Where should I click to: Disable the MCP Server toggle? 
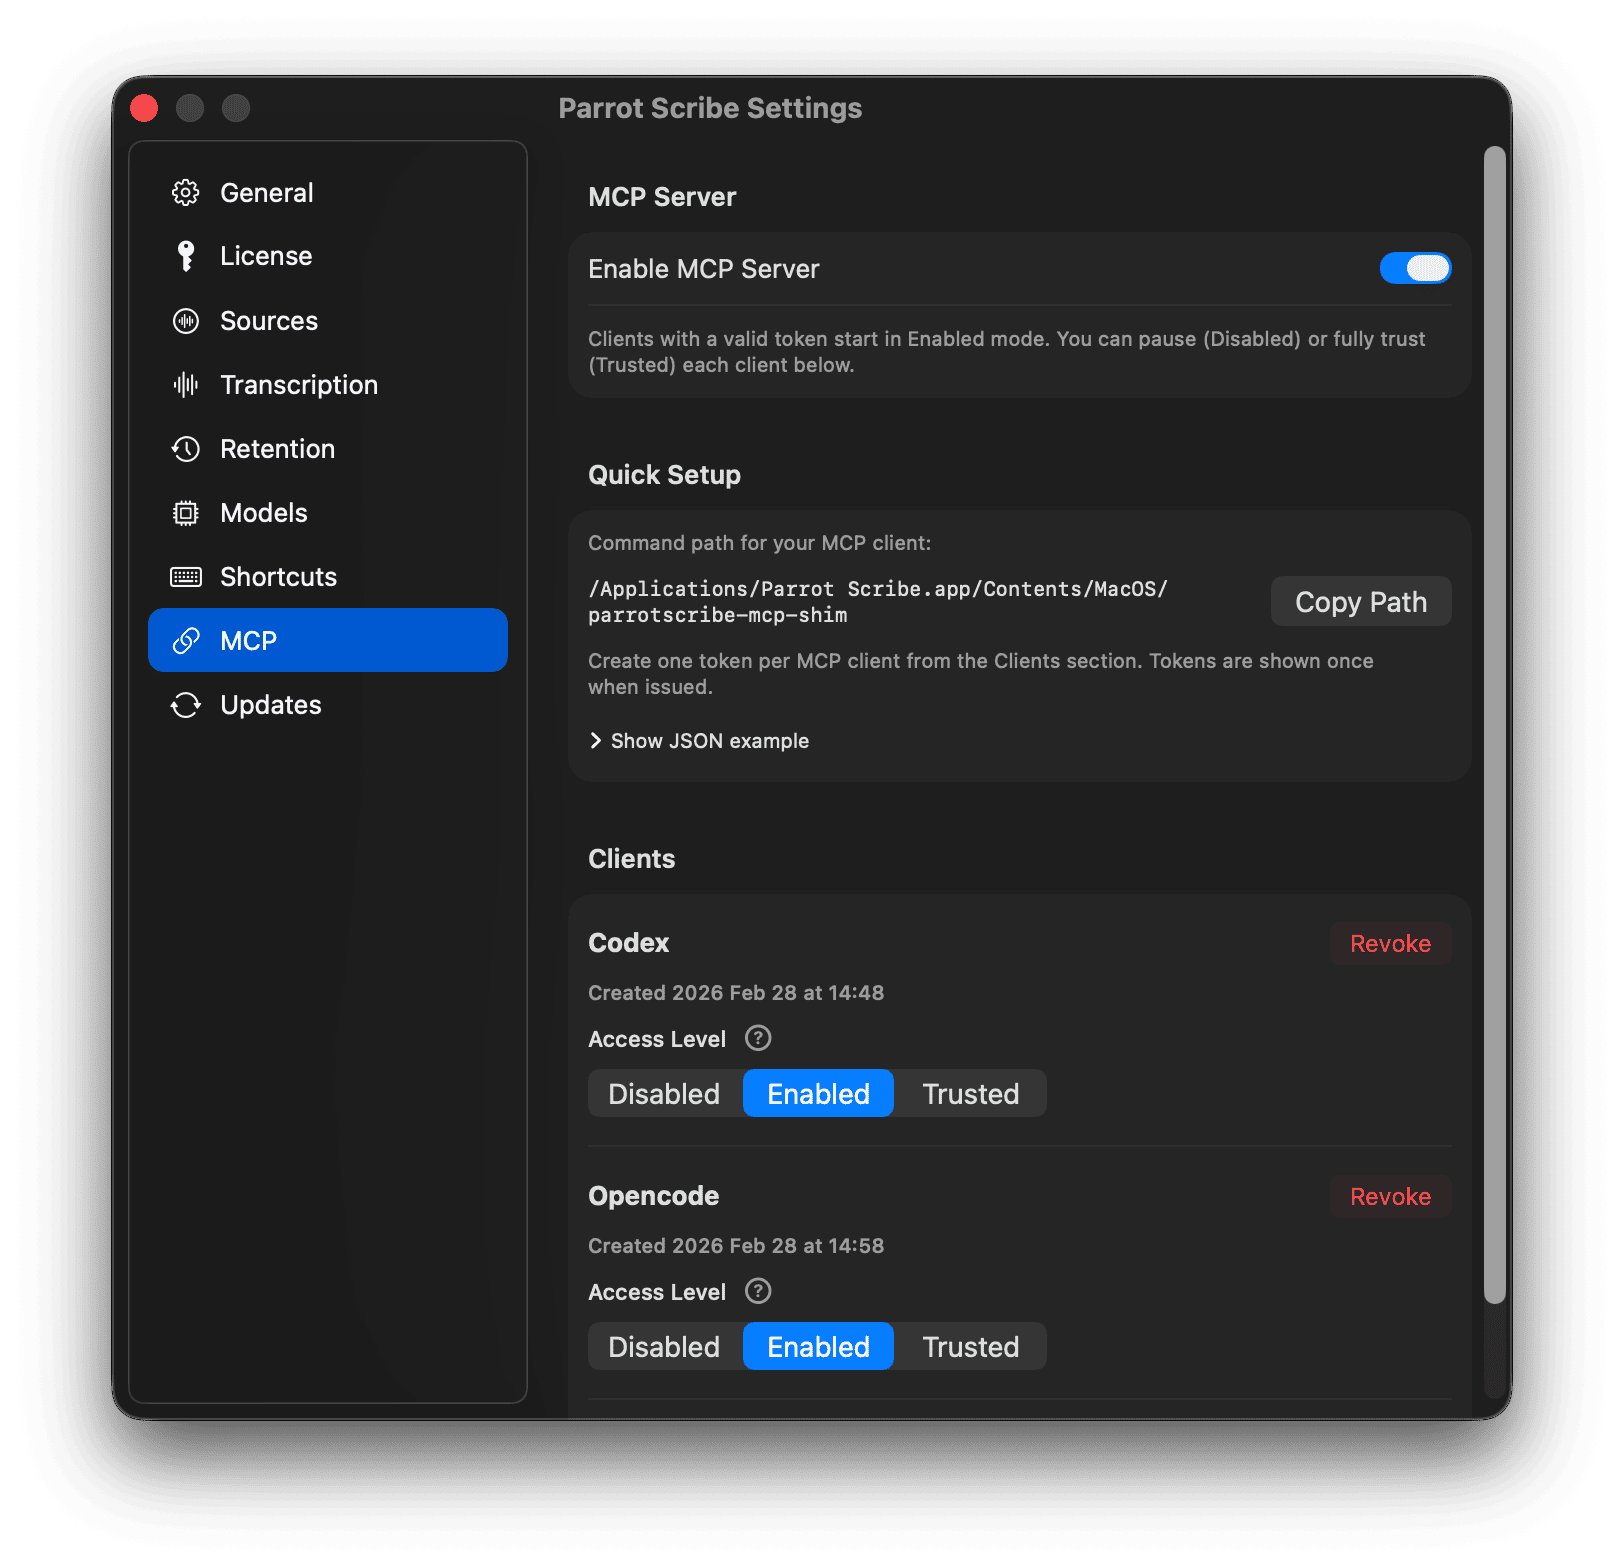pos(1415,268)
